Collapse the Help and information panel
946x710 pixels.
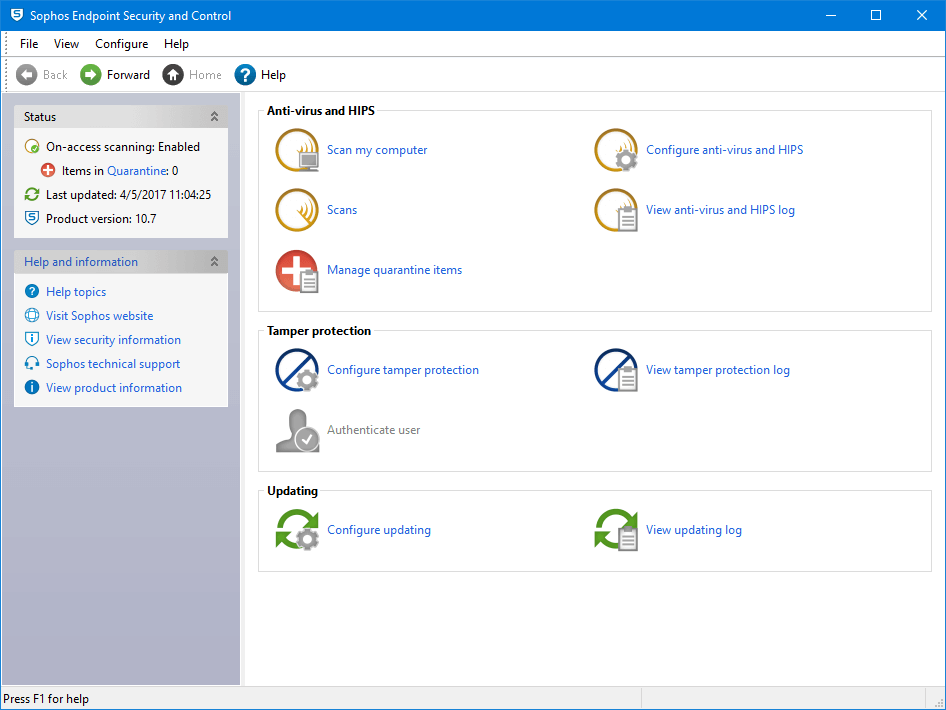213,261
